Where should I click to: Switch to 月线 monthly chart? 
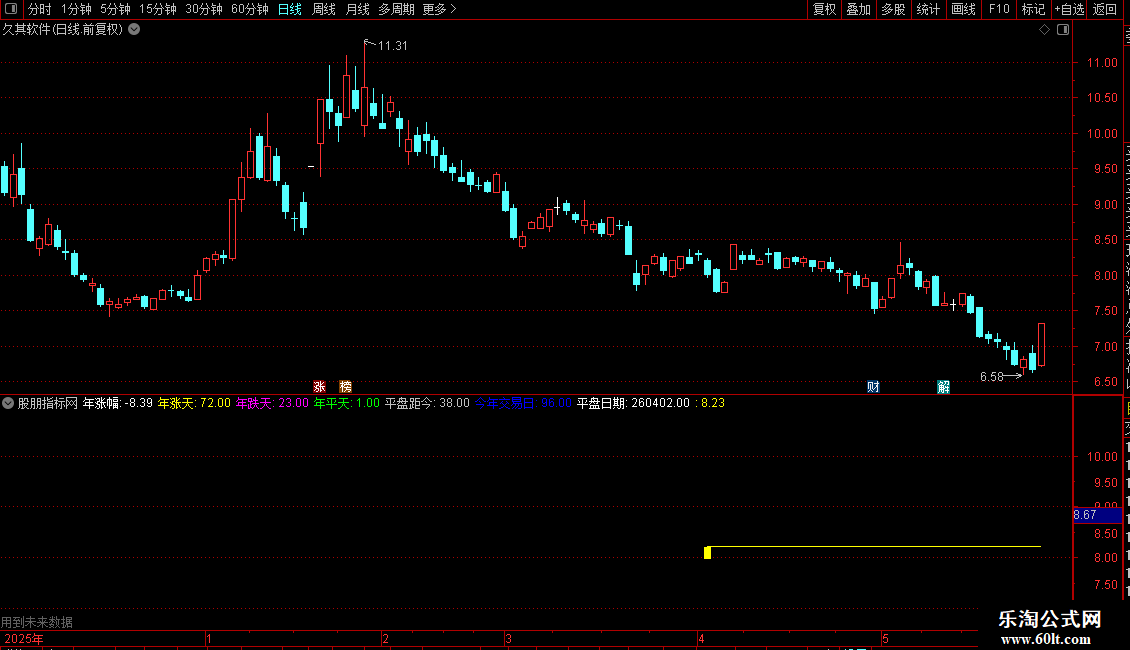pos(357,9)
